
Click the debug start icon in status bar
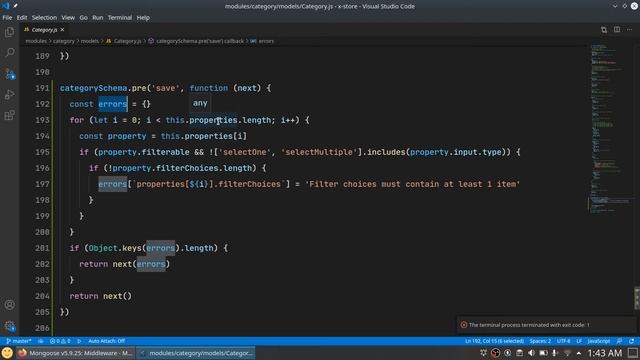[x=79, y=341]
